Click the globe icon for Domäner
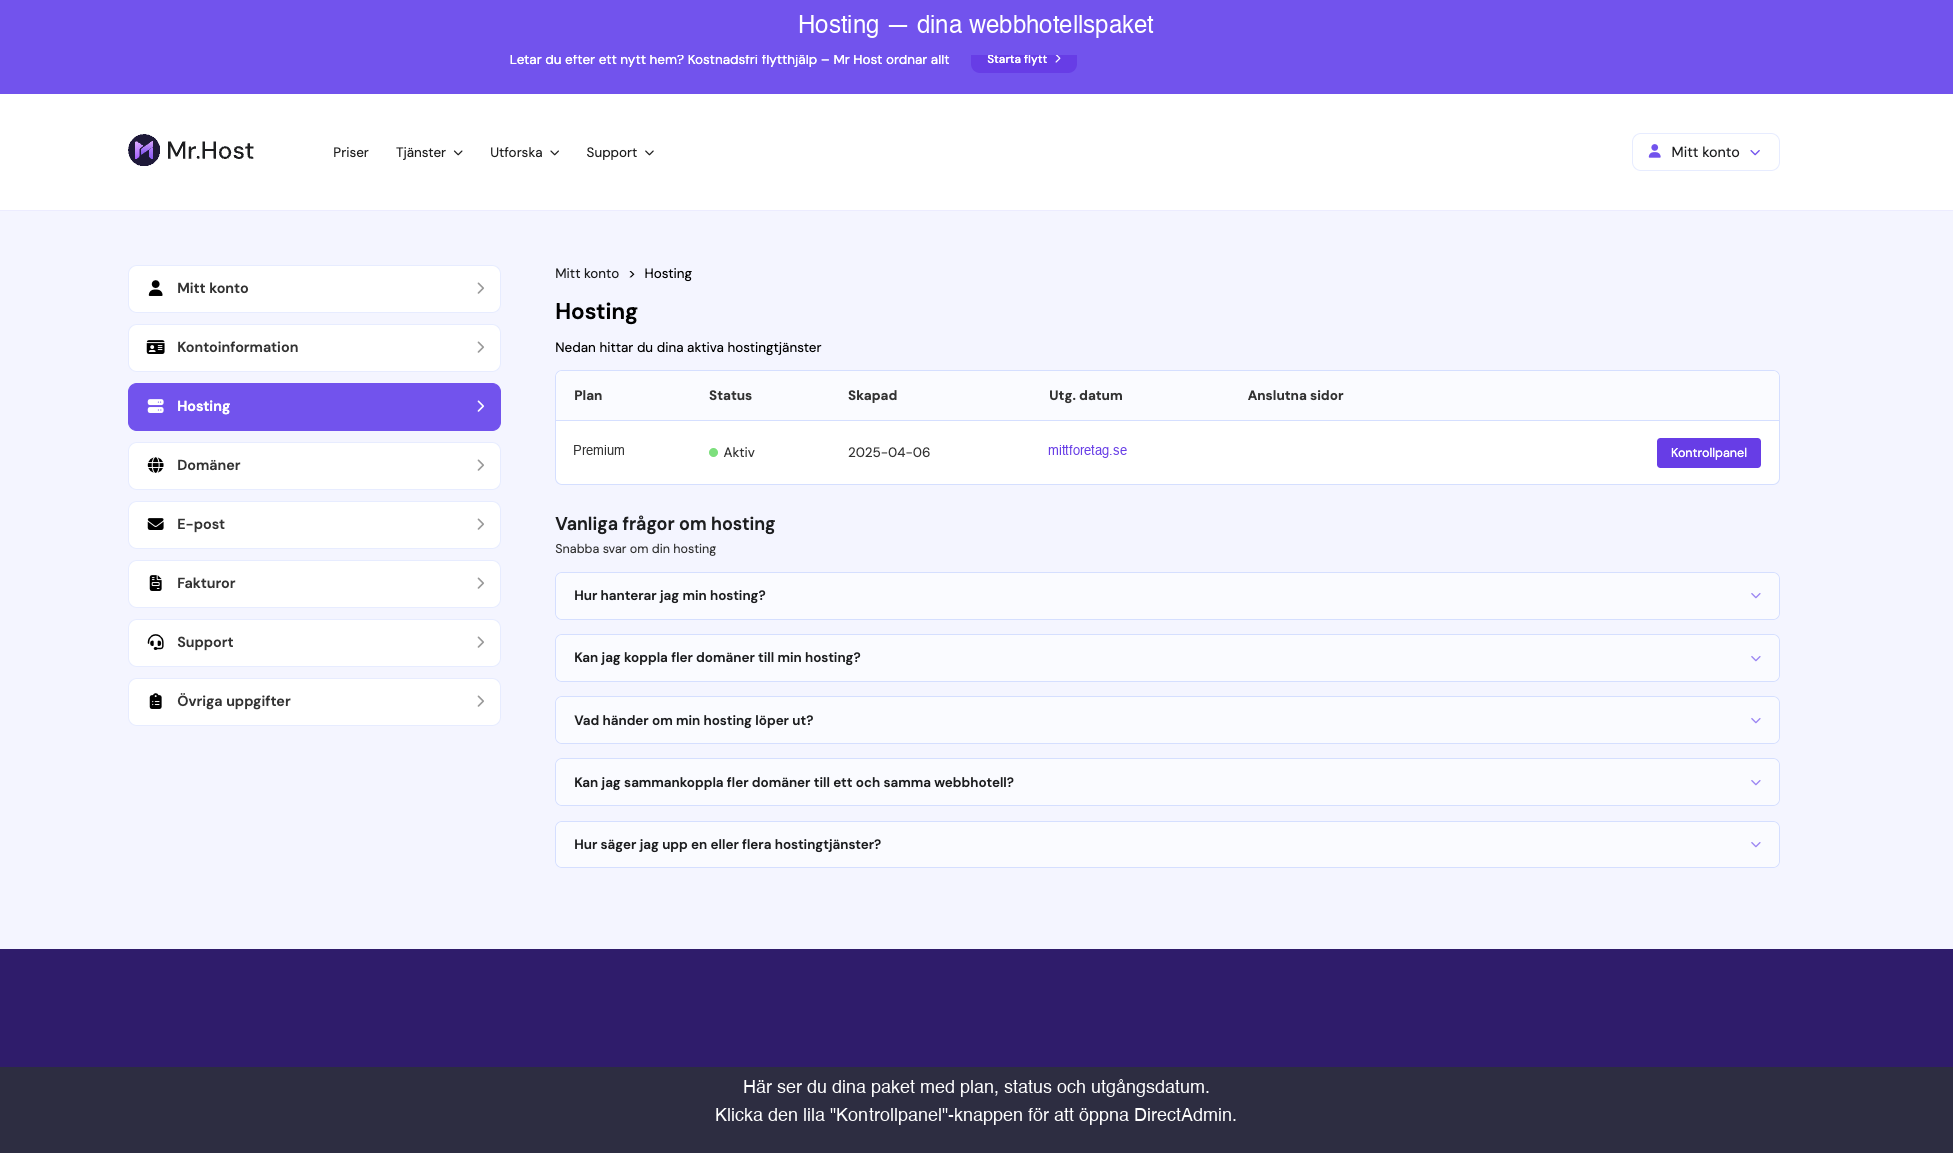This screenshot has width=1953, height=1153. tap(156, 465)
